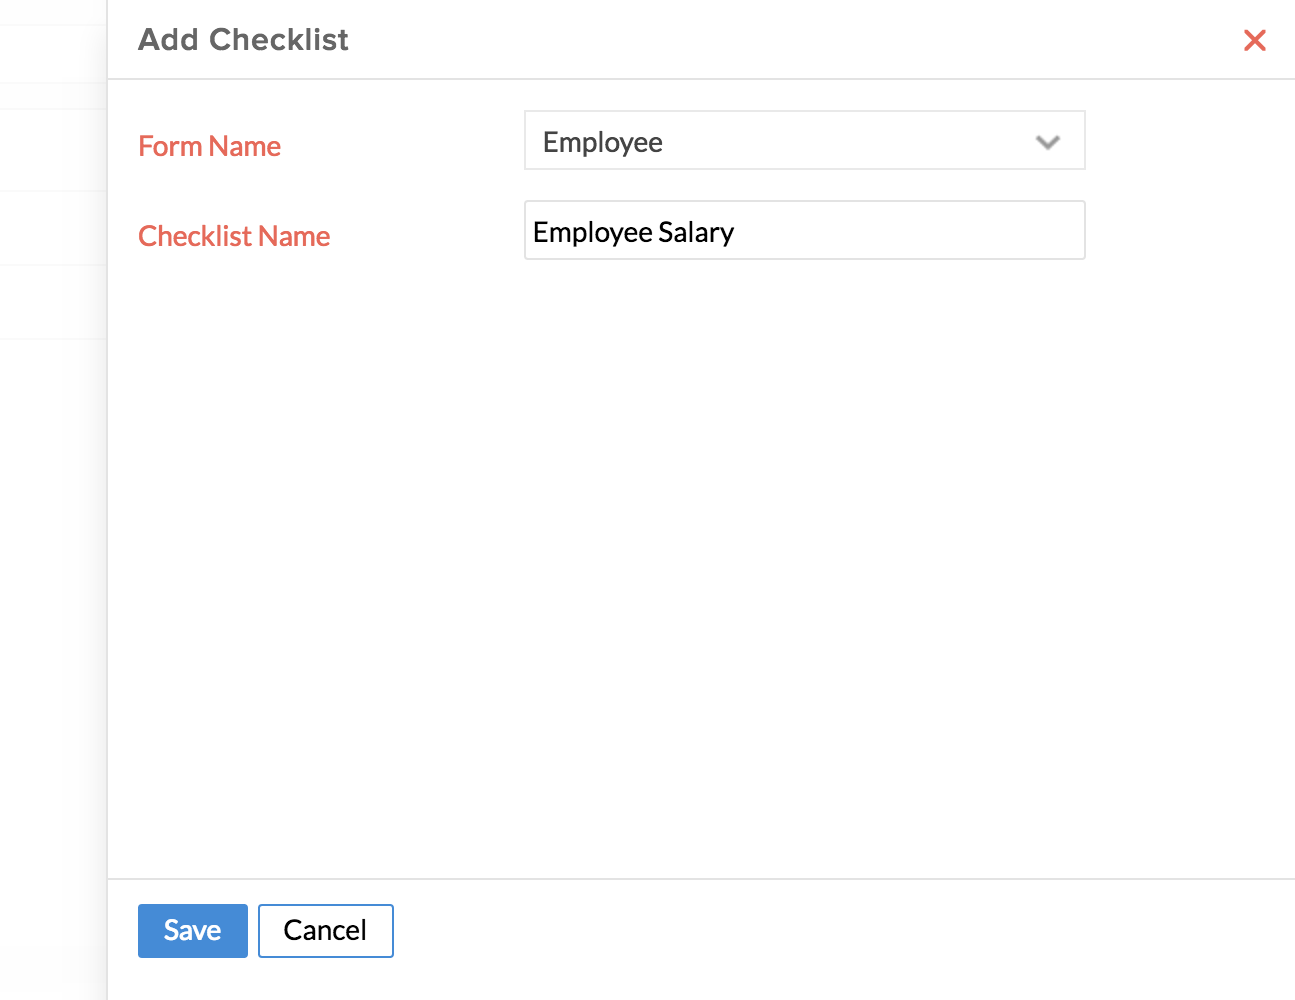Image resolution: width=1295 pixels, height=1000 pixels.
Task: Close the Add Checklist dialog
Action: coord(1254,40)
